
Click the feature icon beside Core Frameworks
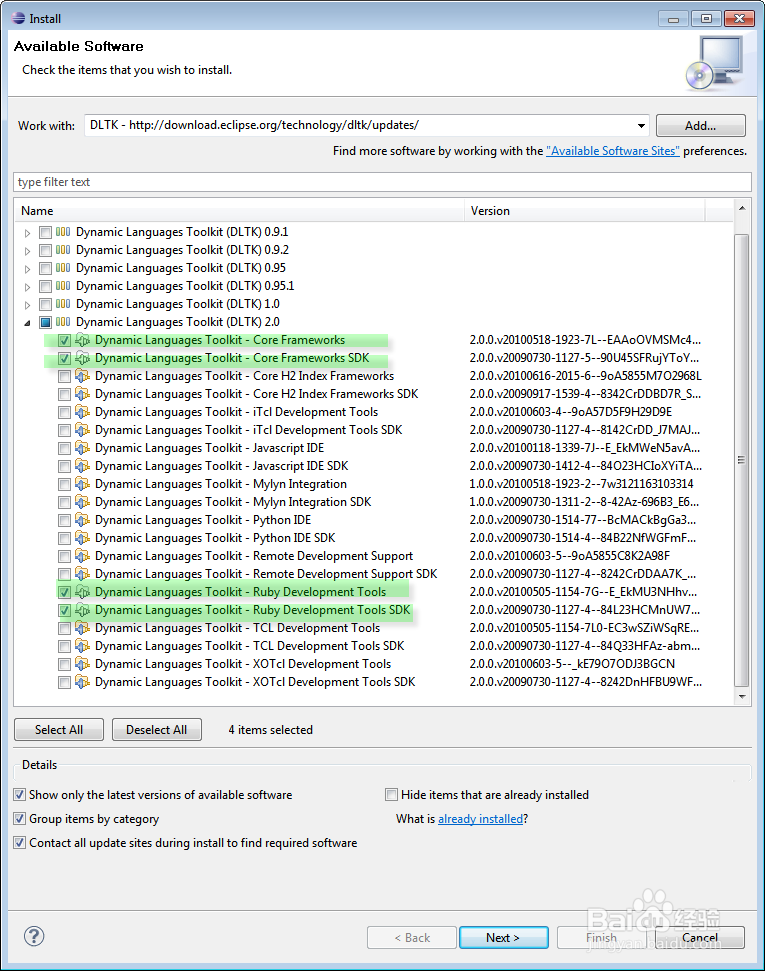[82, 340]
